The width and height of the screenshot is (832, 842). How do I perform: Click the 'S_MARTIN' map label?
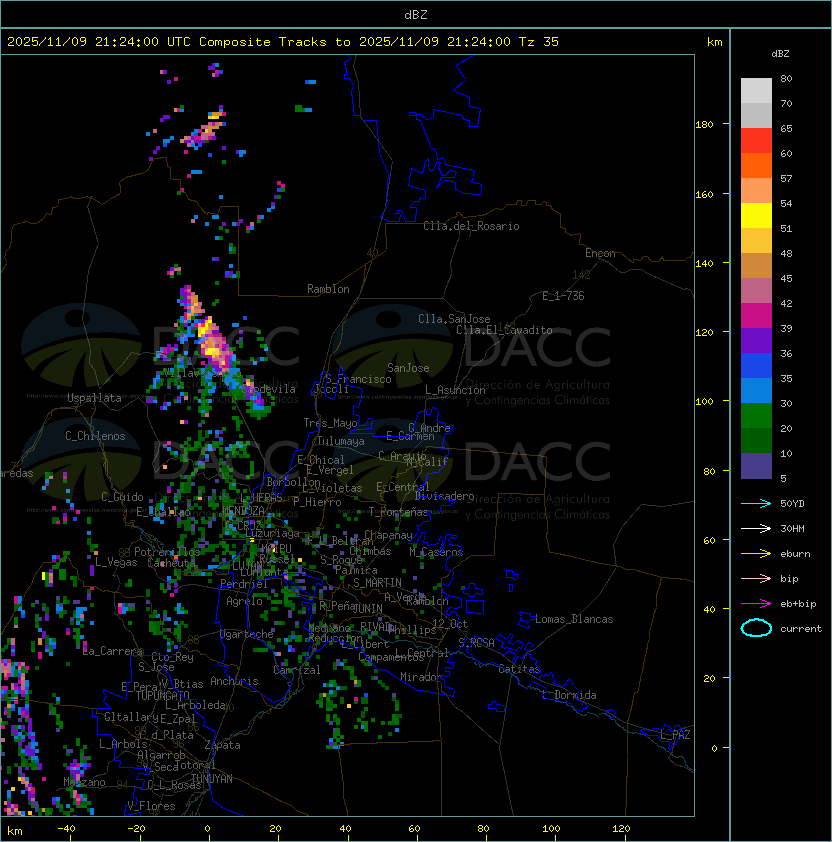377,583
